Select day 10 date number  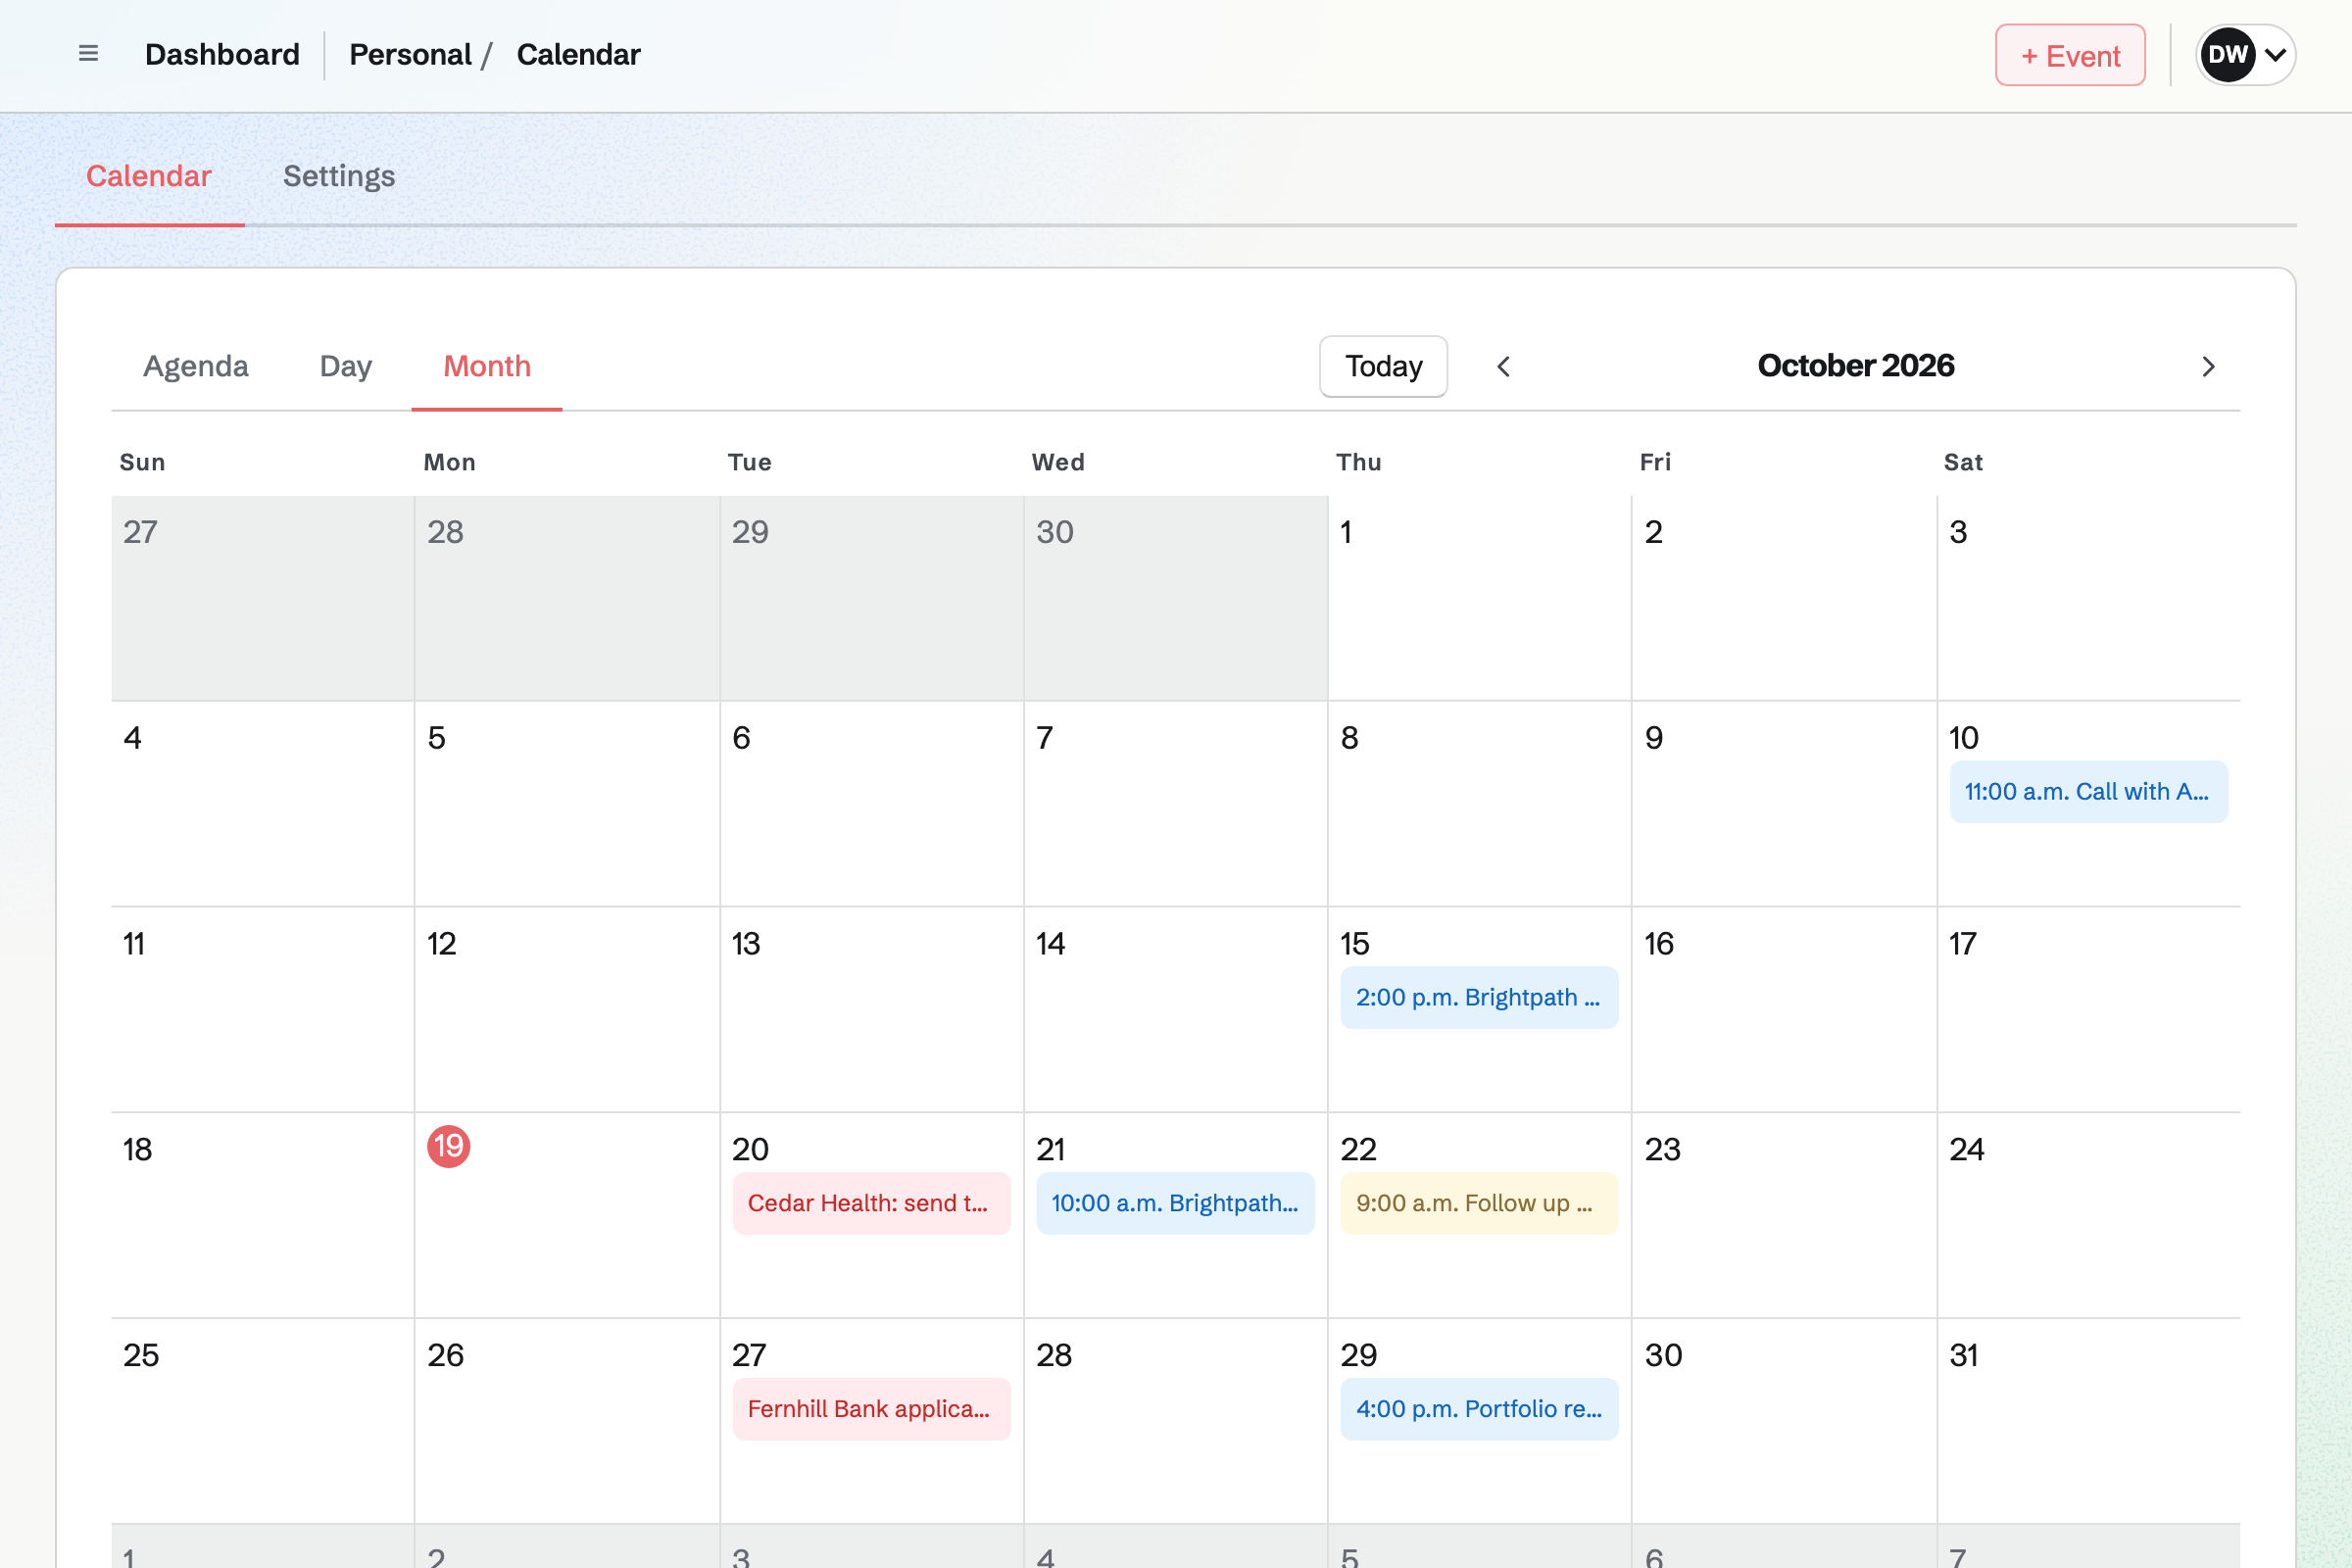click(1963, 738)
